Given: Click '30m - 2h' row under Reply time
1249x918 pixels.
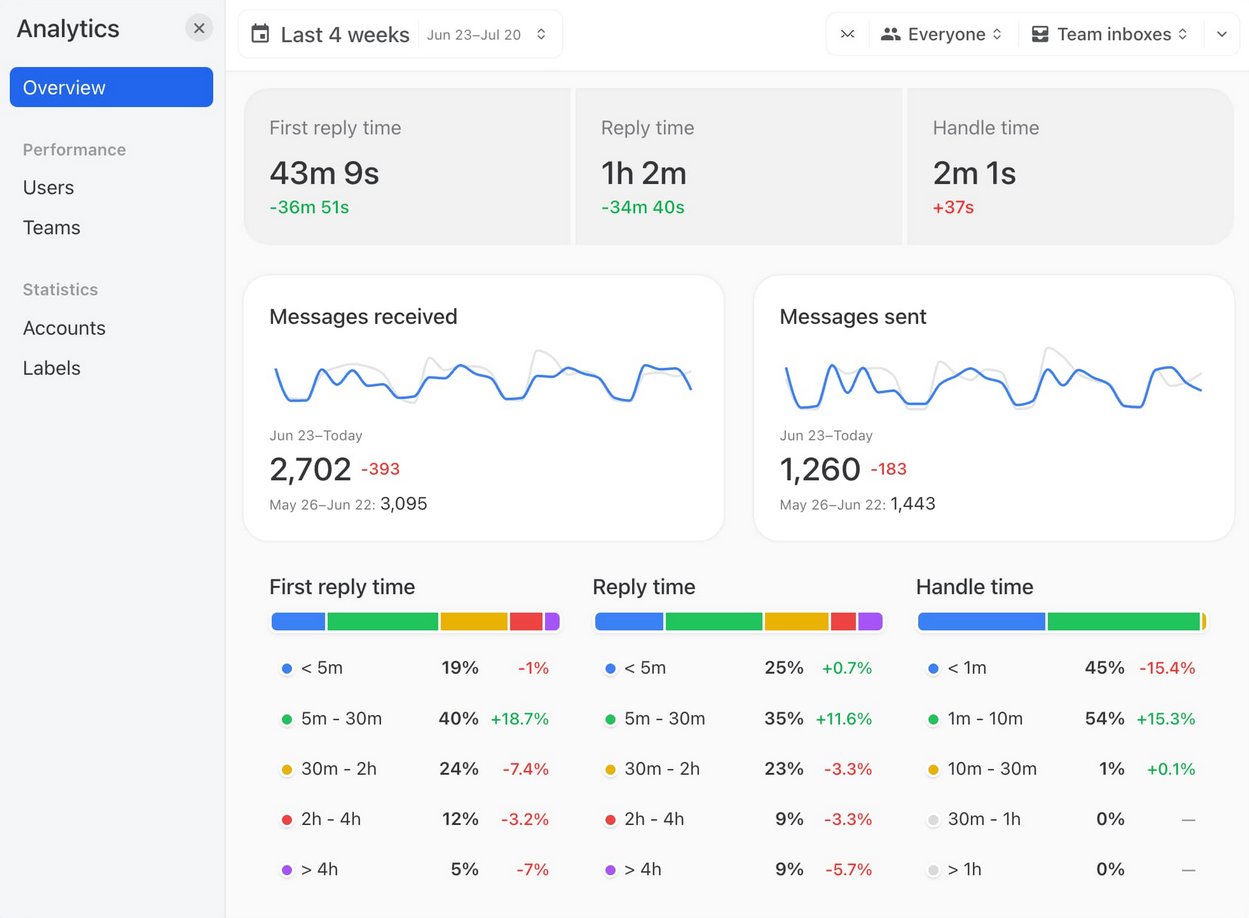Looking at the screenshot, I should tap(738, 769).
